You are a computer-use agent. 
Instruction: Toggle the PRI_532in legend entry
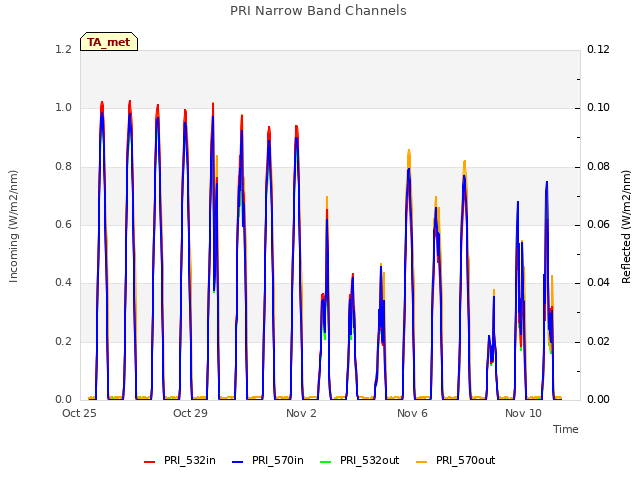pyautogui.click(x=180, y=460)
